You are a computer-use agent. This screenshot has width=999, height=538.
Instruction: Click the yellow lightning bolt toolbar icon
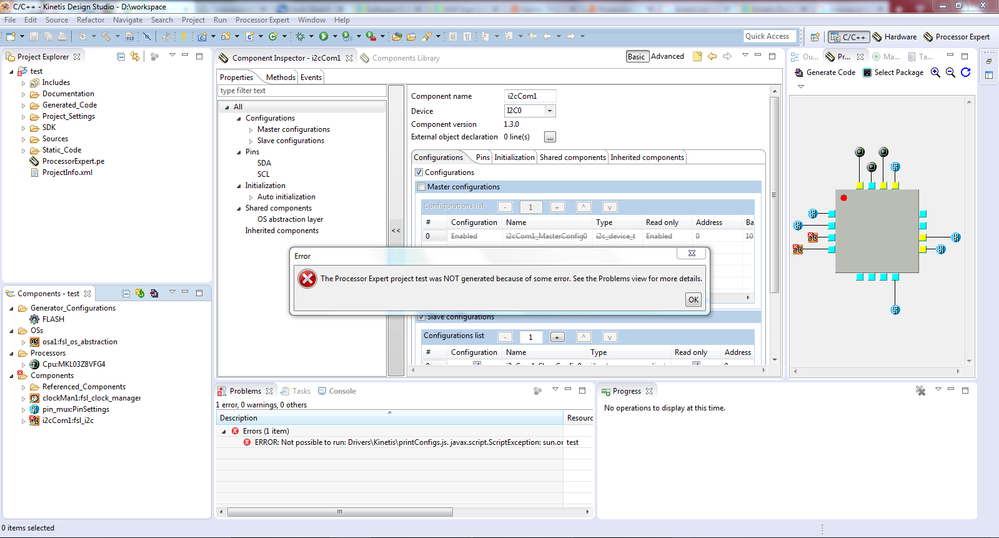(183, 37)
